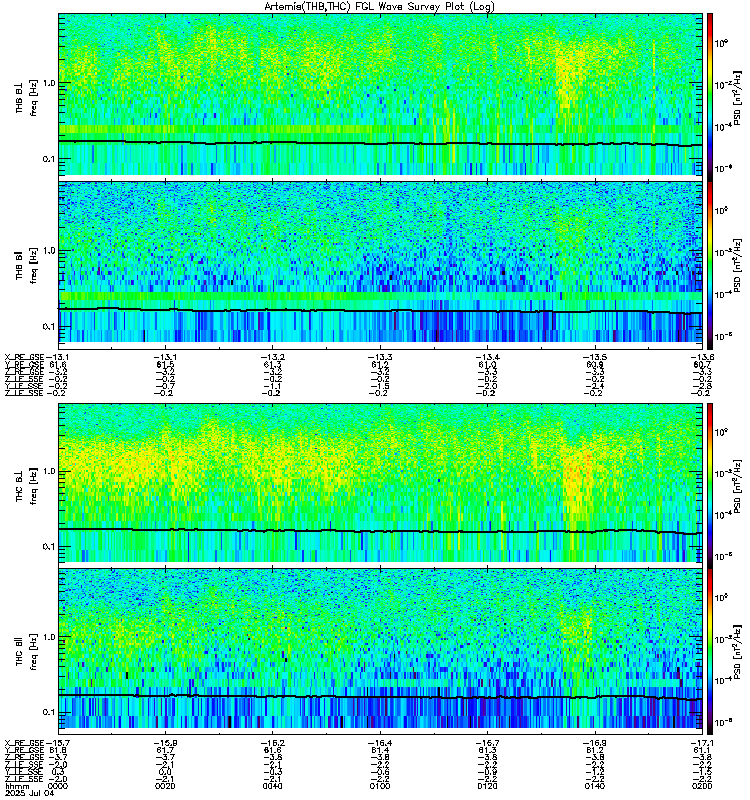The image size is (750, 800).
Task: Click the PSD units label of THB B⊥ panel
Action: tap(737, 94)
